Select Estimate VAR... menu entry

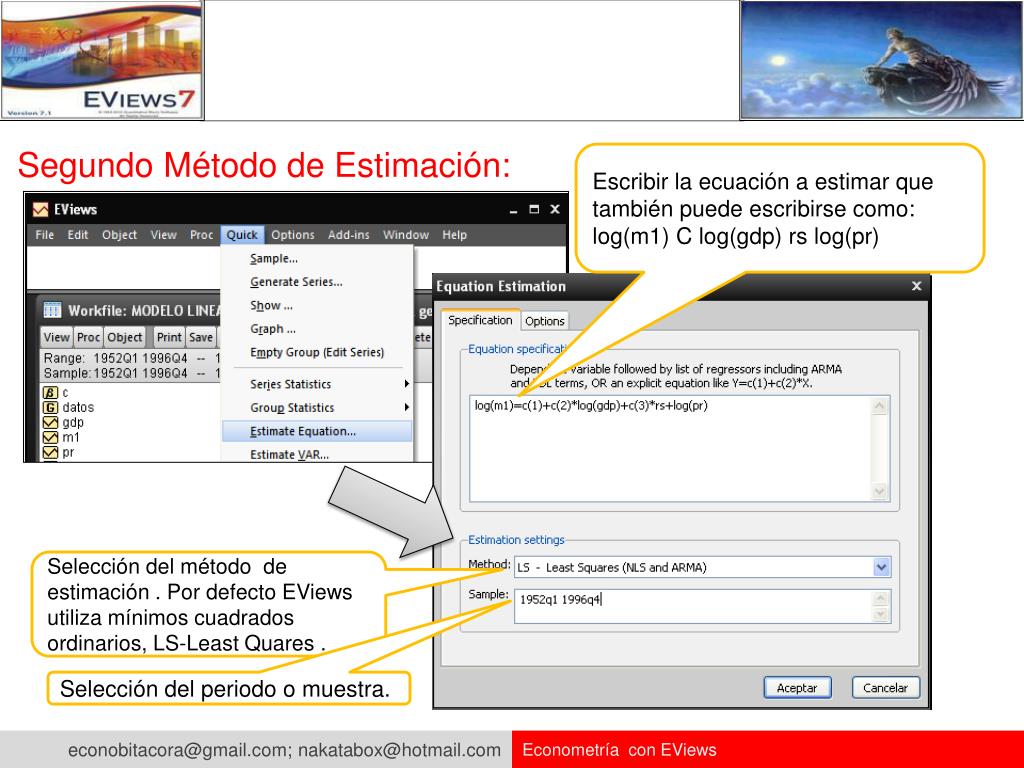click(x=289, y=455)
